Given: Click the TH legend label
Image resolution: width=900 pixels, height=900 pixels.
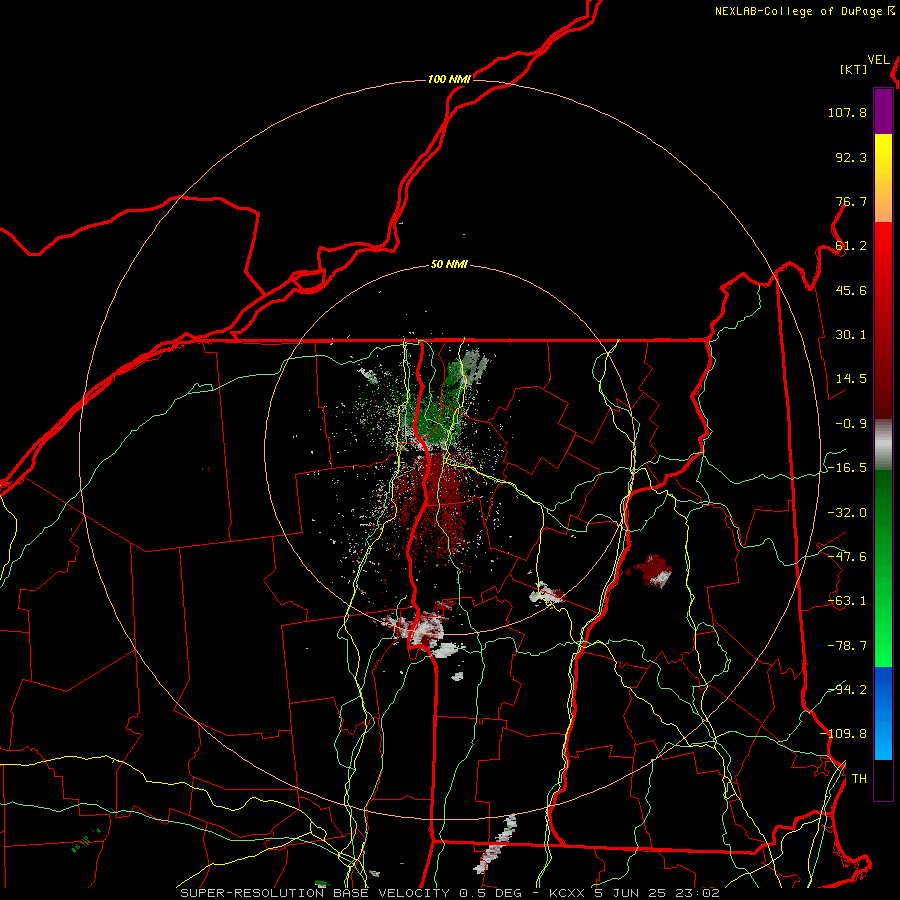Looking at the screenshot, I should click(859, 779).
